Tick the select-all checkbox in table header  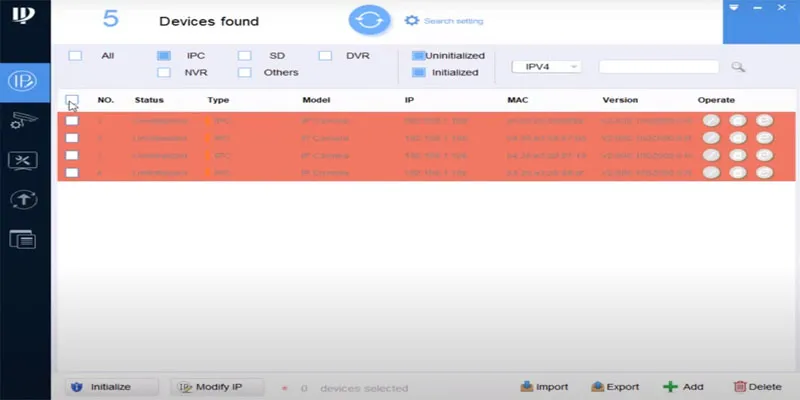(x=72, y=100)
